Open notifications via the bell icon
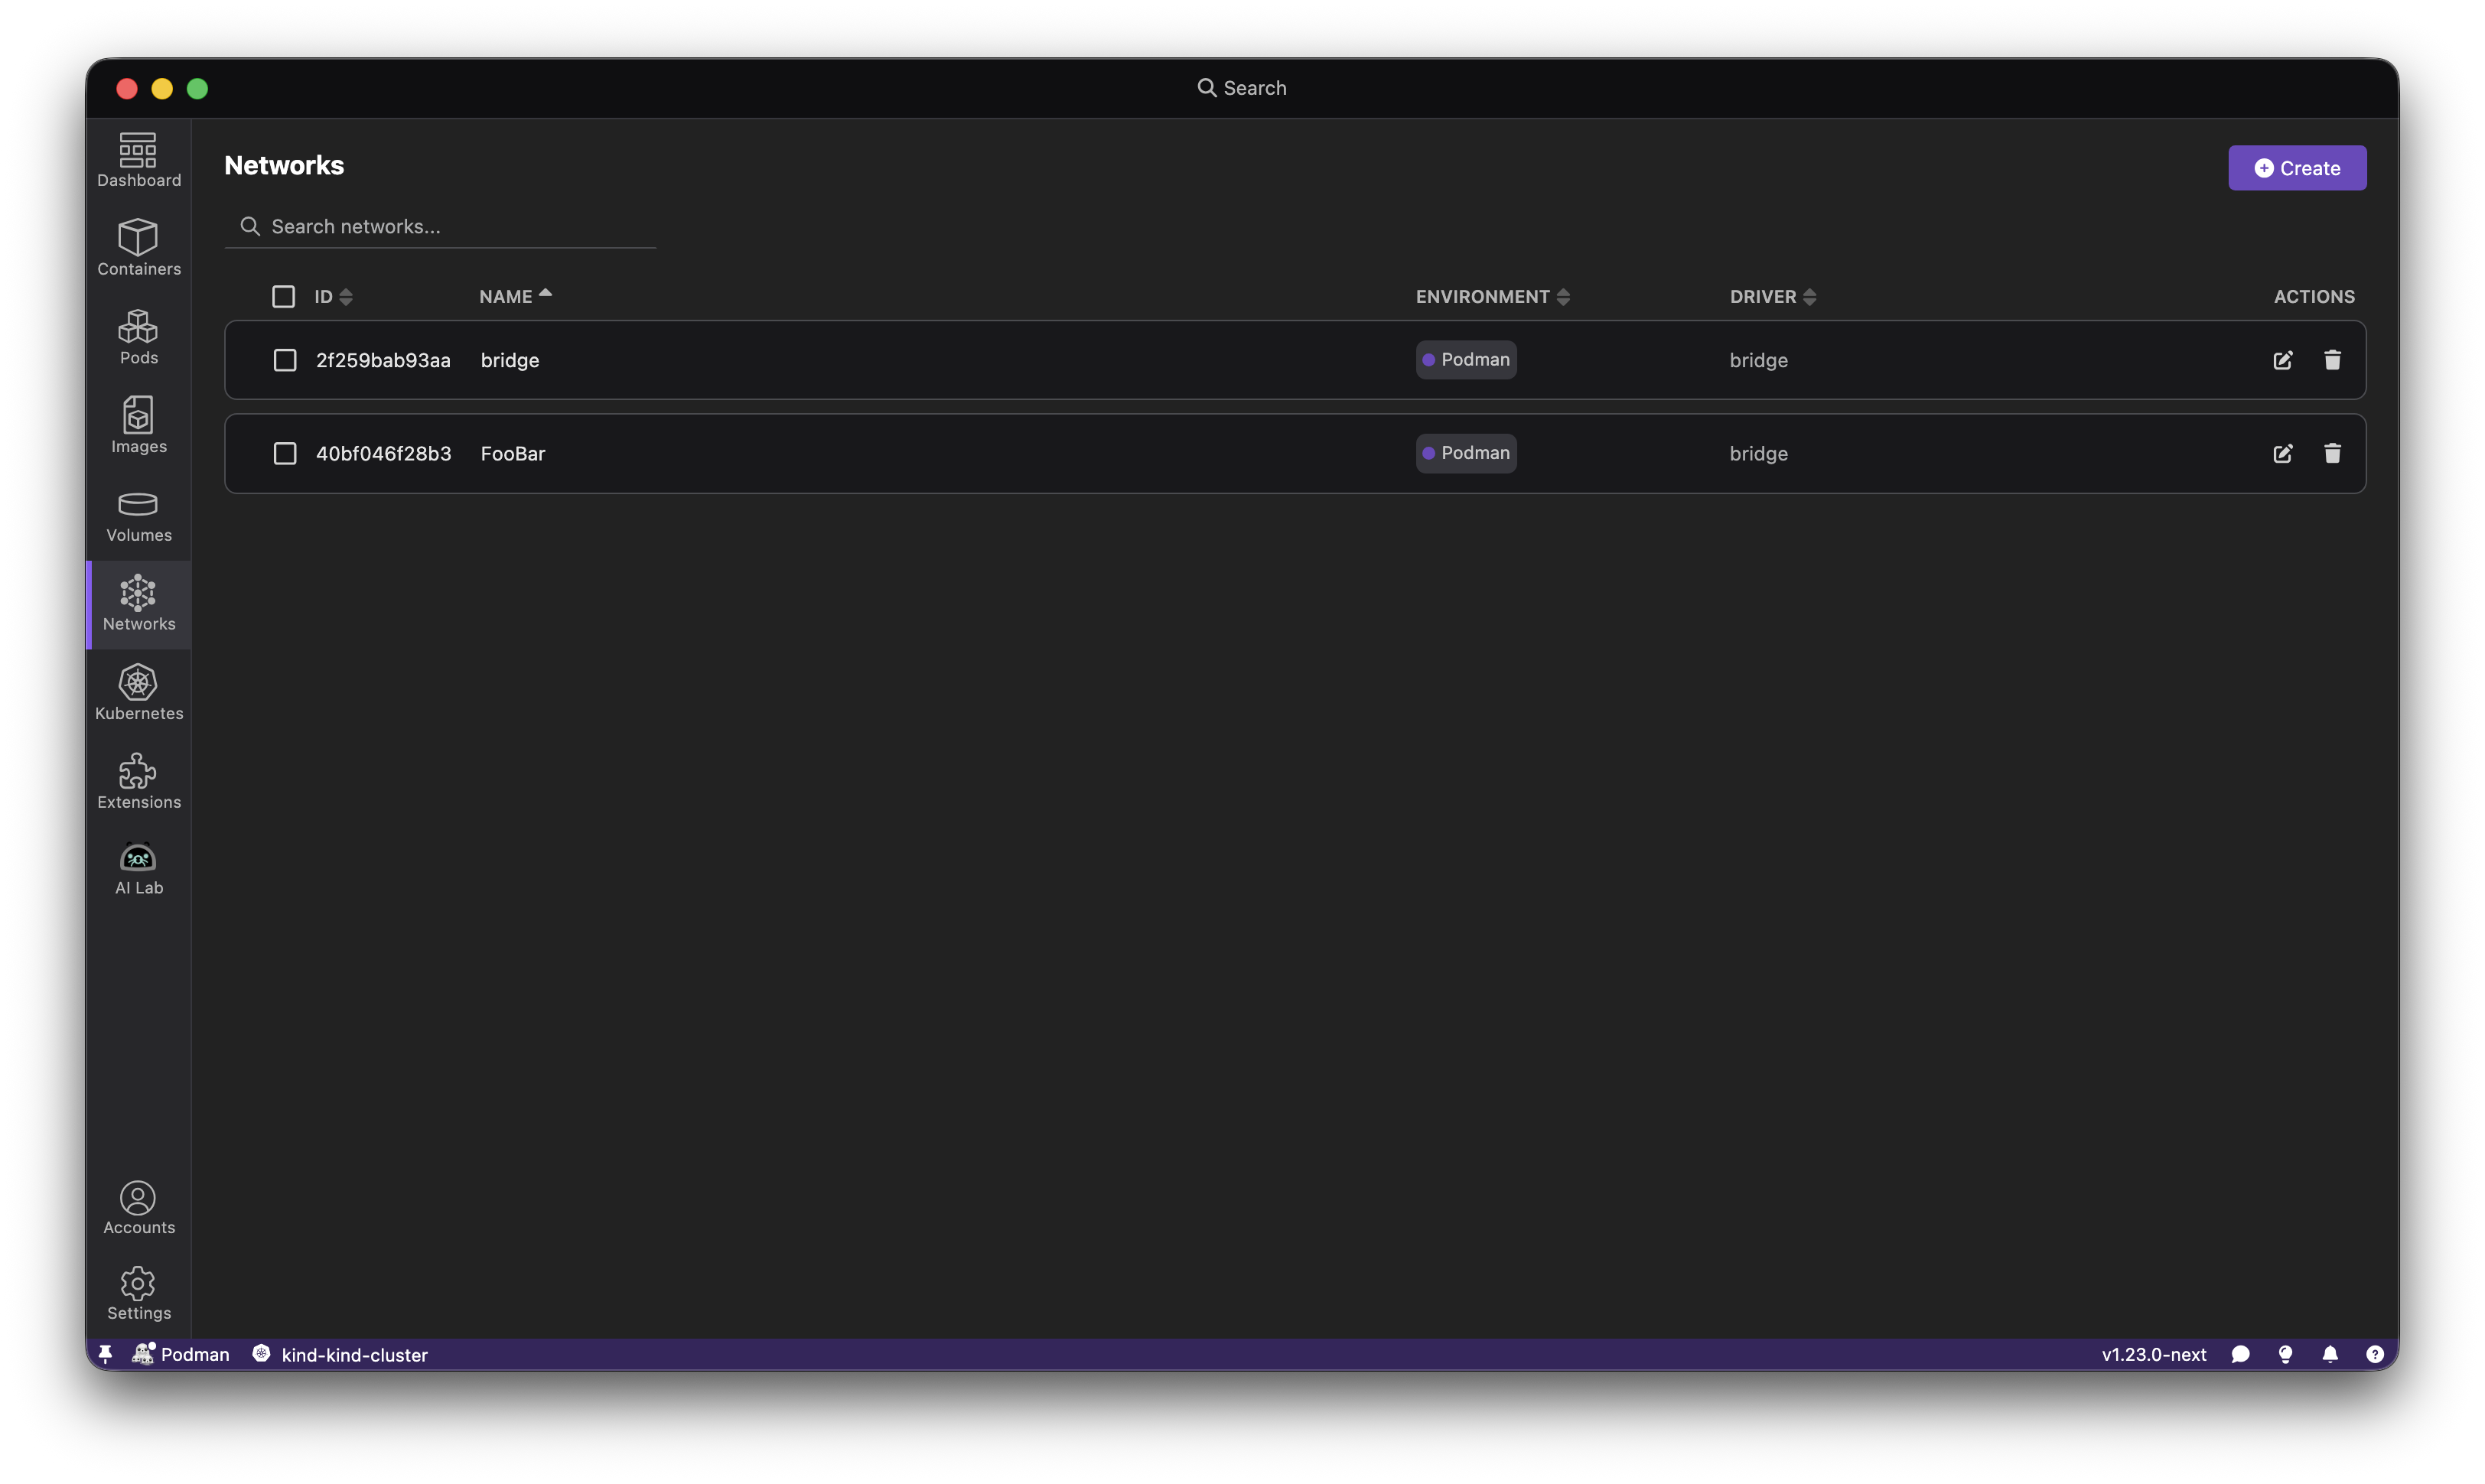 (2330, 1354)
